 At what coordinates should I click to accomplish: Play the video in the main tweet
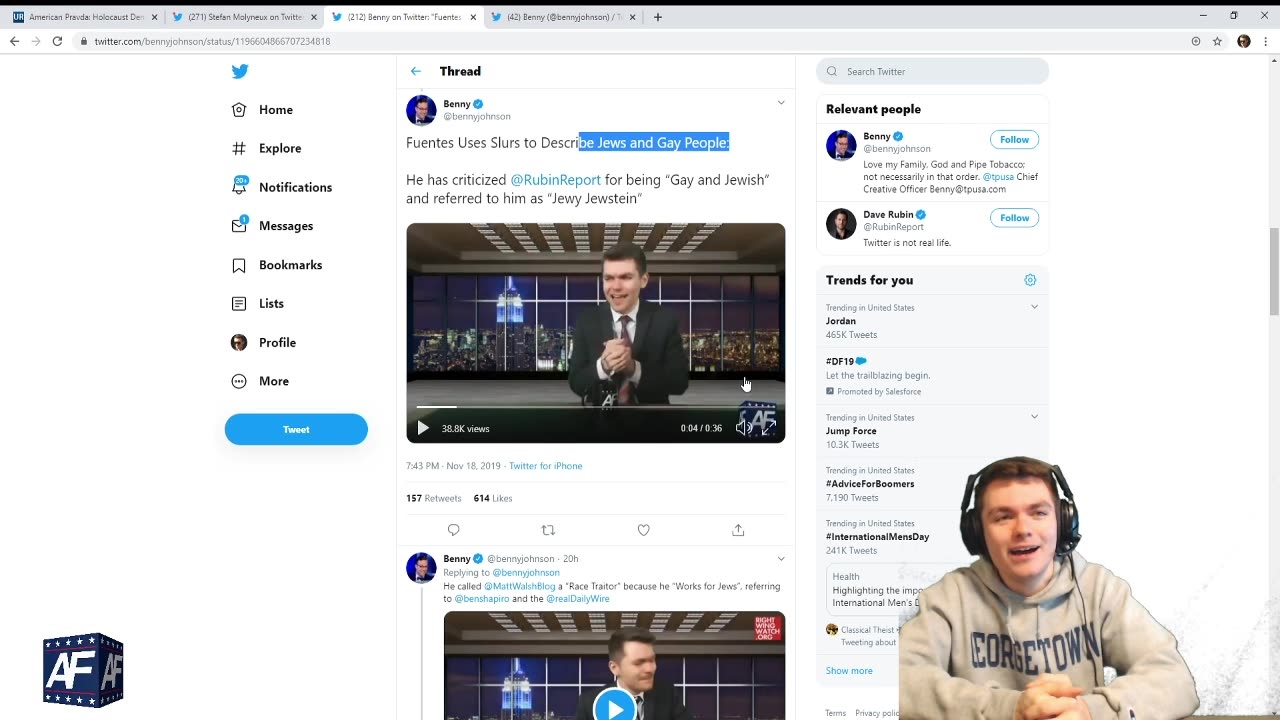tap(423, 428)
